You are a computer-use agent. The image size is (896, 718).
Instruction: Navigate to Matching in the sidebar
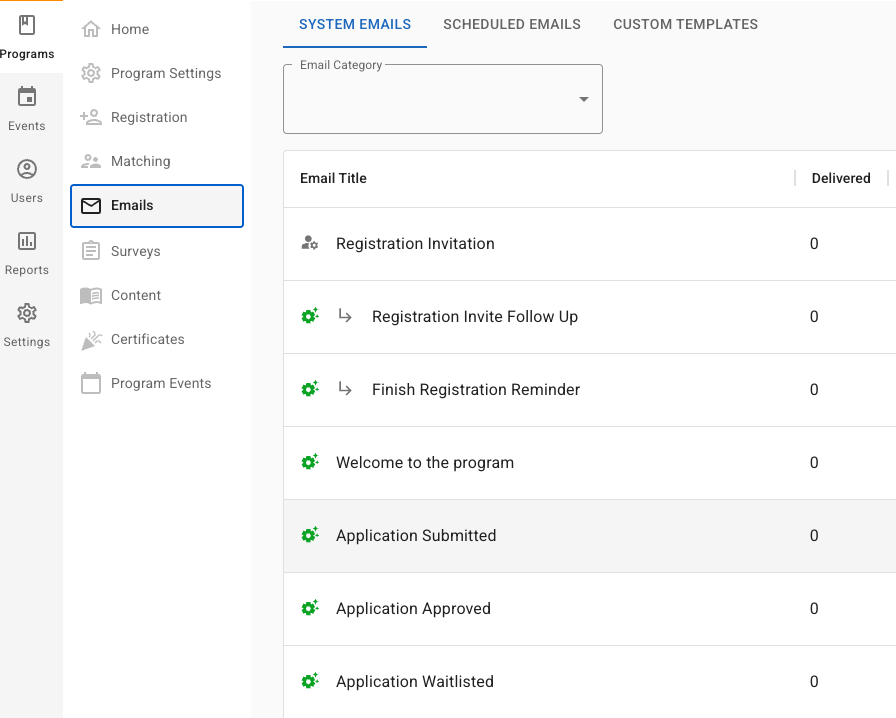[140, 161]
